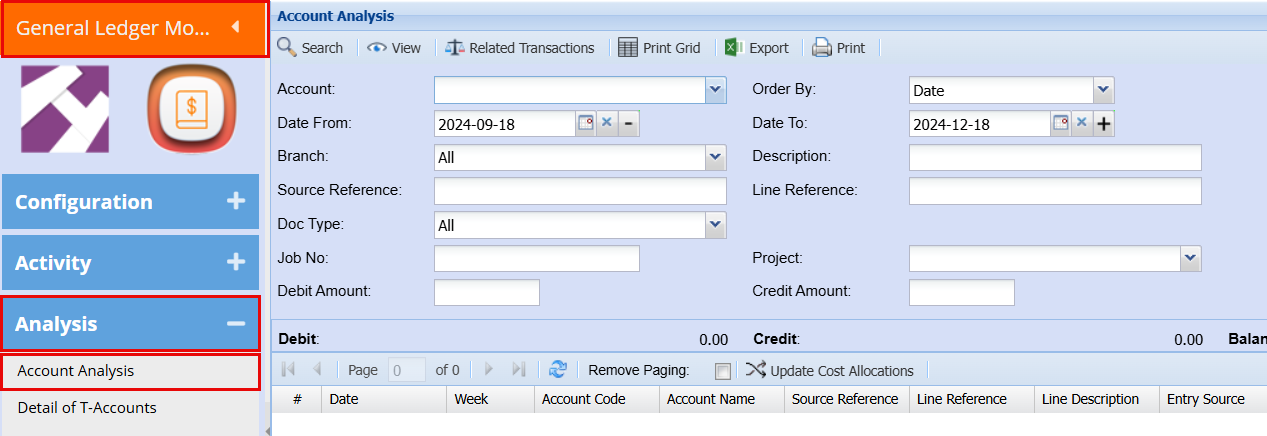Go to last page of grid
This screenshot has height=436, width=1267.
pyautogui.click(x=518, y=370)
